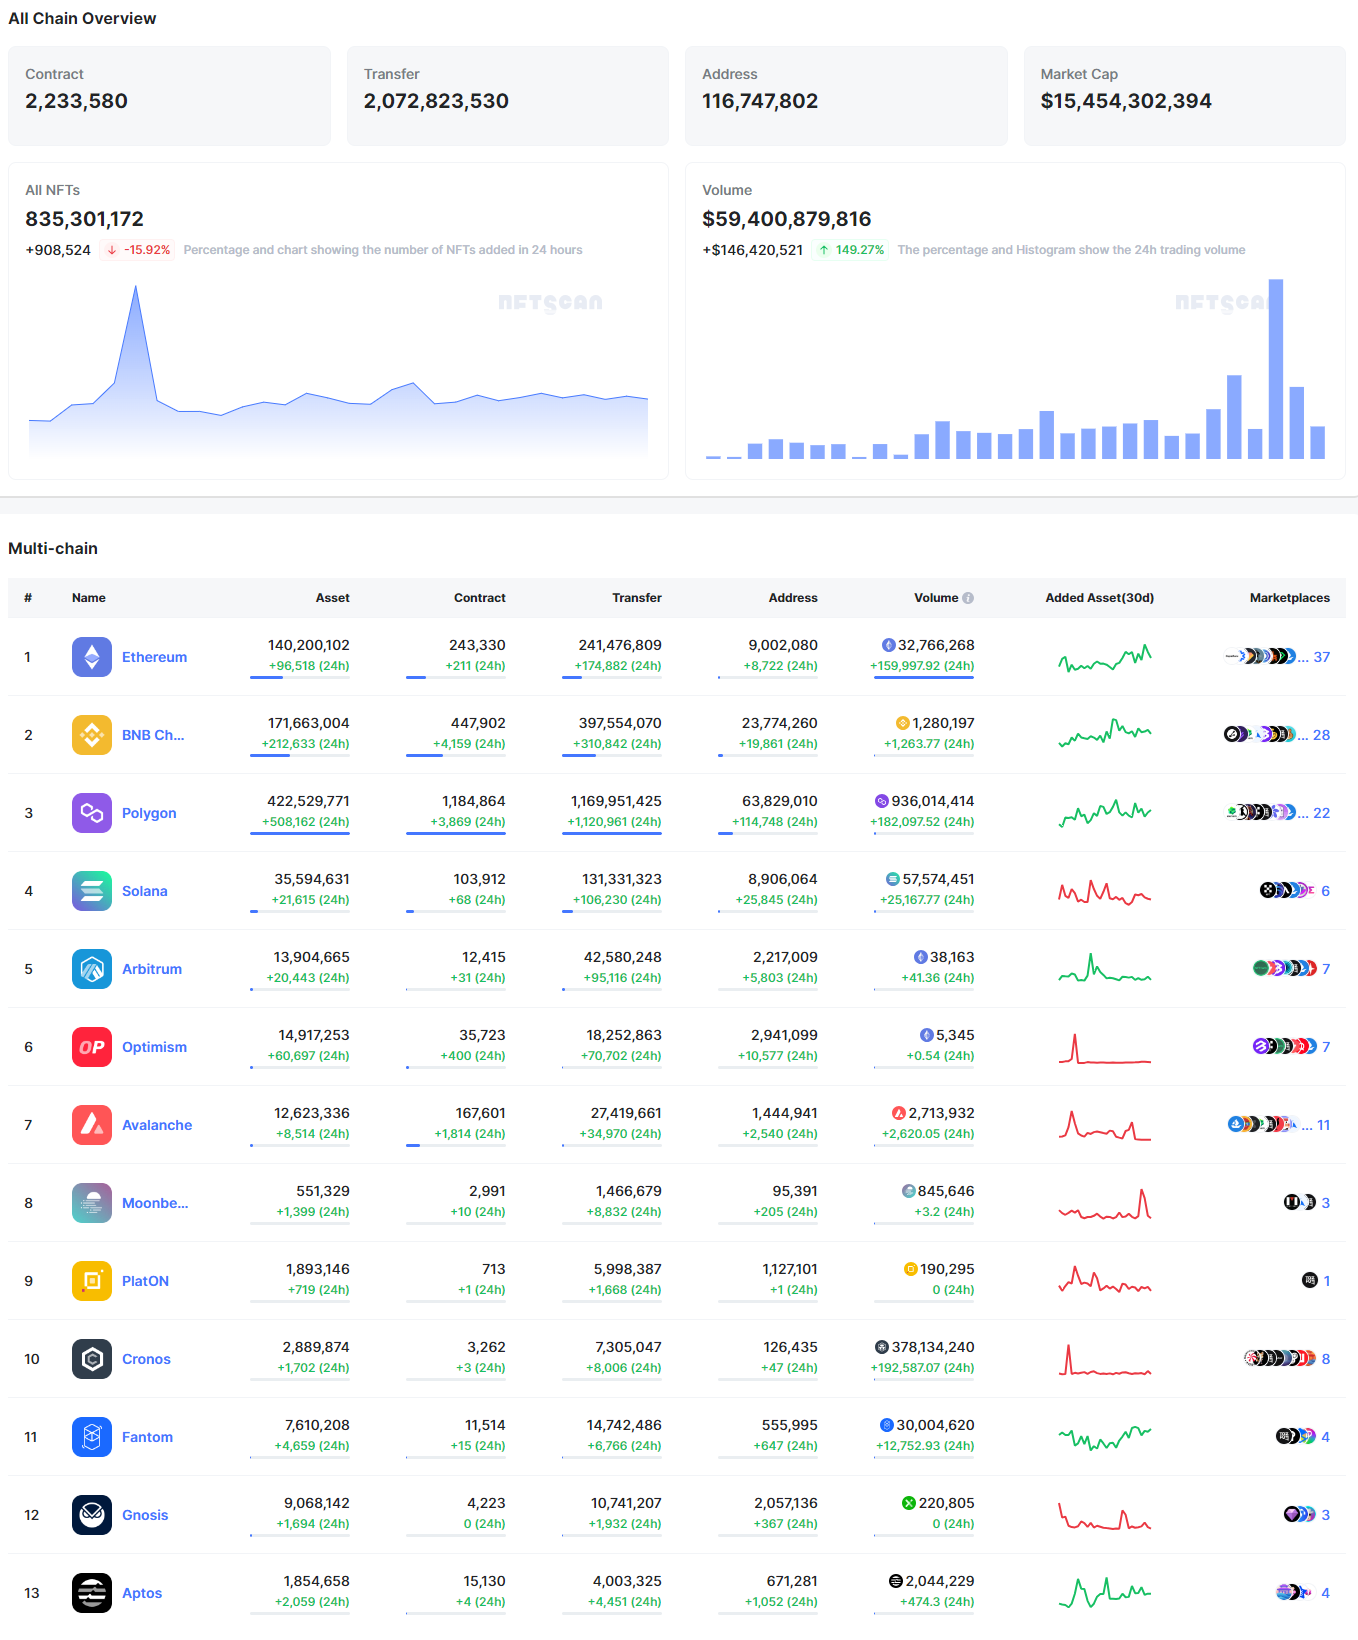The image size is (1358, 1640).
Task: Click the Market Cap value $15,454,302,394
Action: [x=1126, y=101]
